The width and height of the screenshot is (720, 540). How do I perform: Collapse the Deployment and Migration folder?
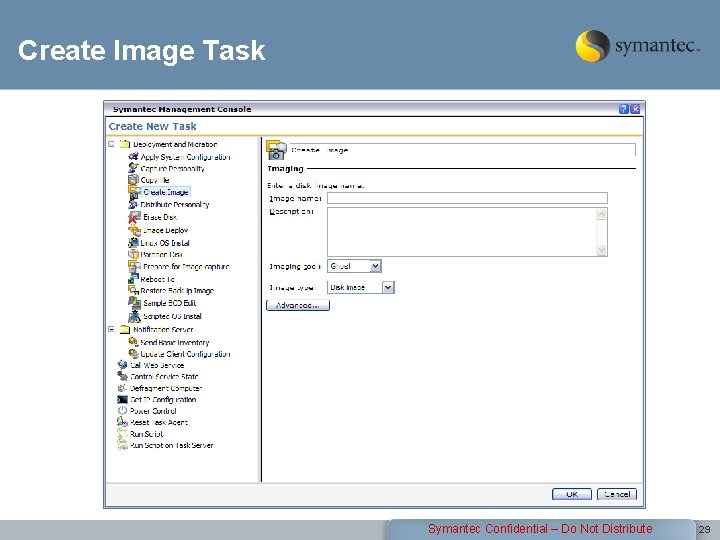(111, 144)
